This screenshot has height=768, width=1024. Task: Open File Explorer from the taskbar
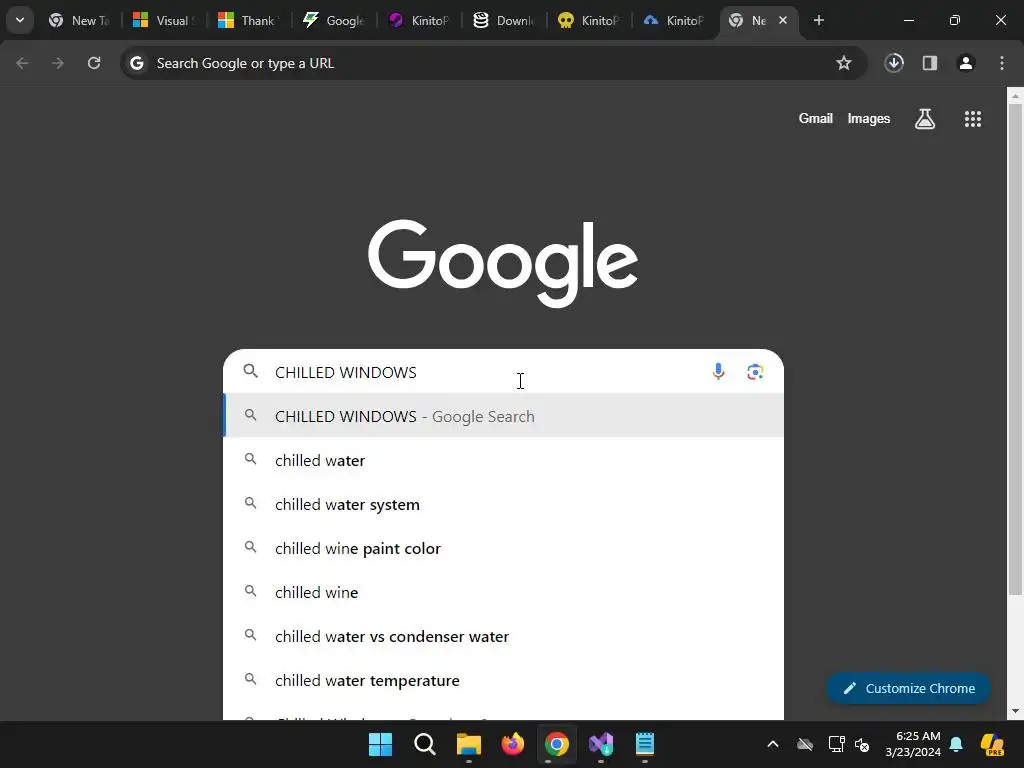click(469, 744)
